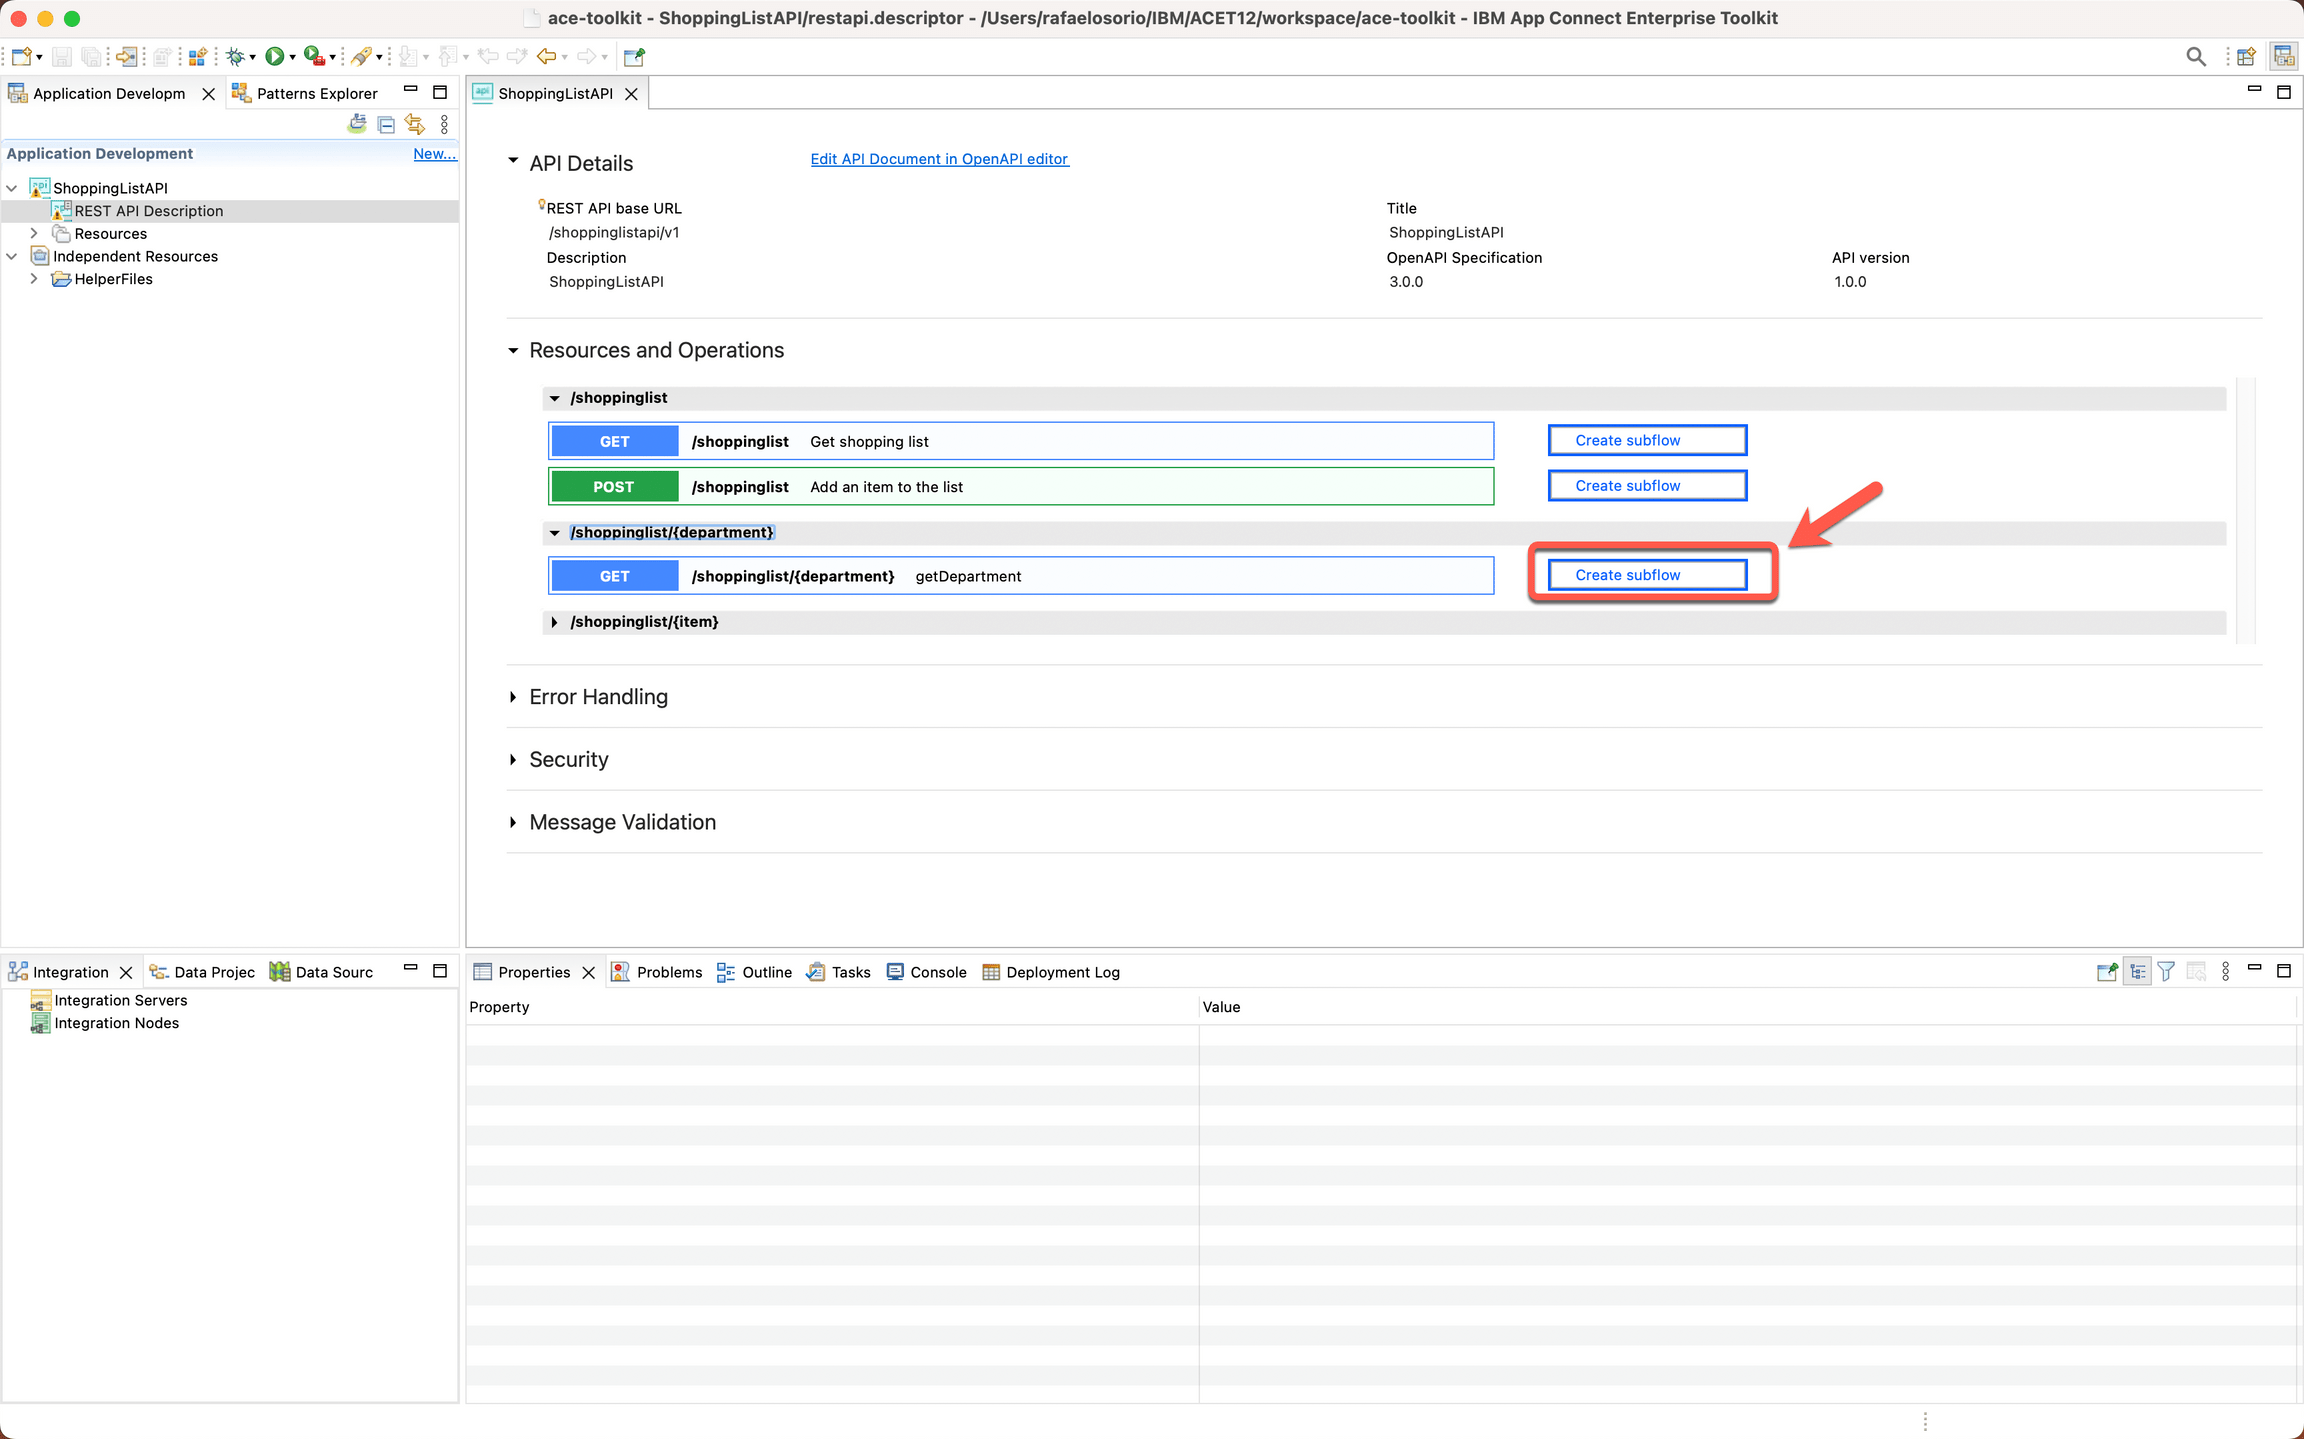Open Properties view three-dot menu

tap(2225, 972)
